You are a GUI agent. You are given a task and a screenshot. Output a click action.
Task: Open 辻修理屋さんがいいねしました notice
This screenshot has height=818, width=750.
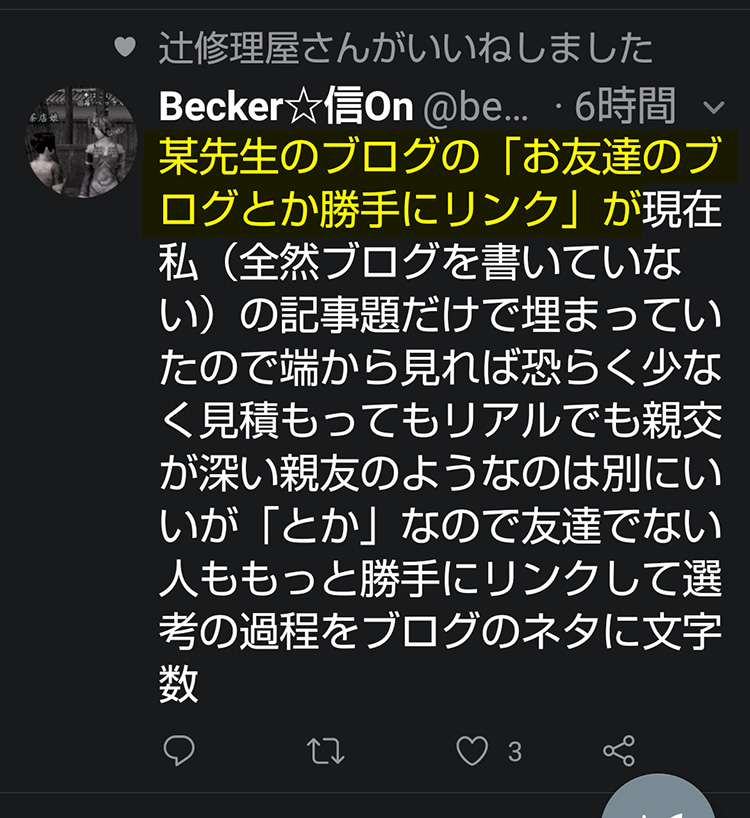[405, 47]
